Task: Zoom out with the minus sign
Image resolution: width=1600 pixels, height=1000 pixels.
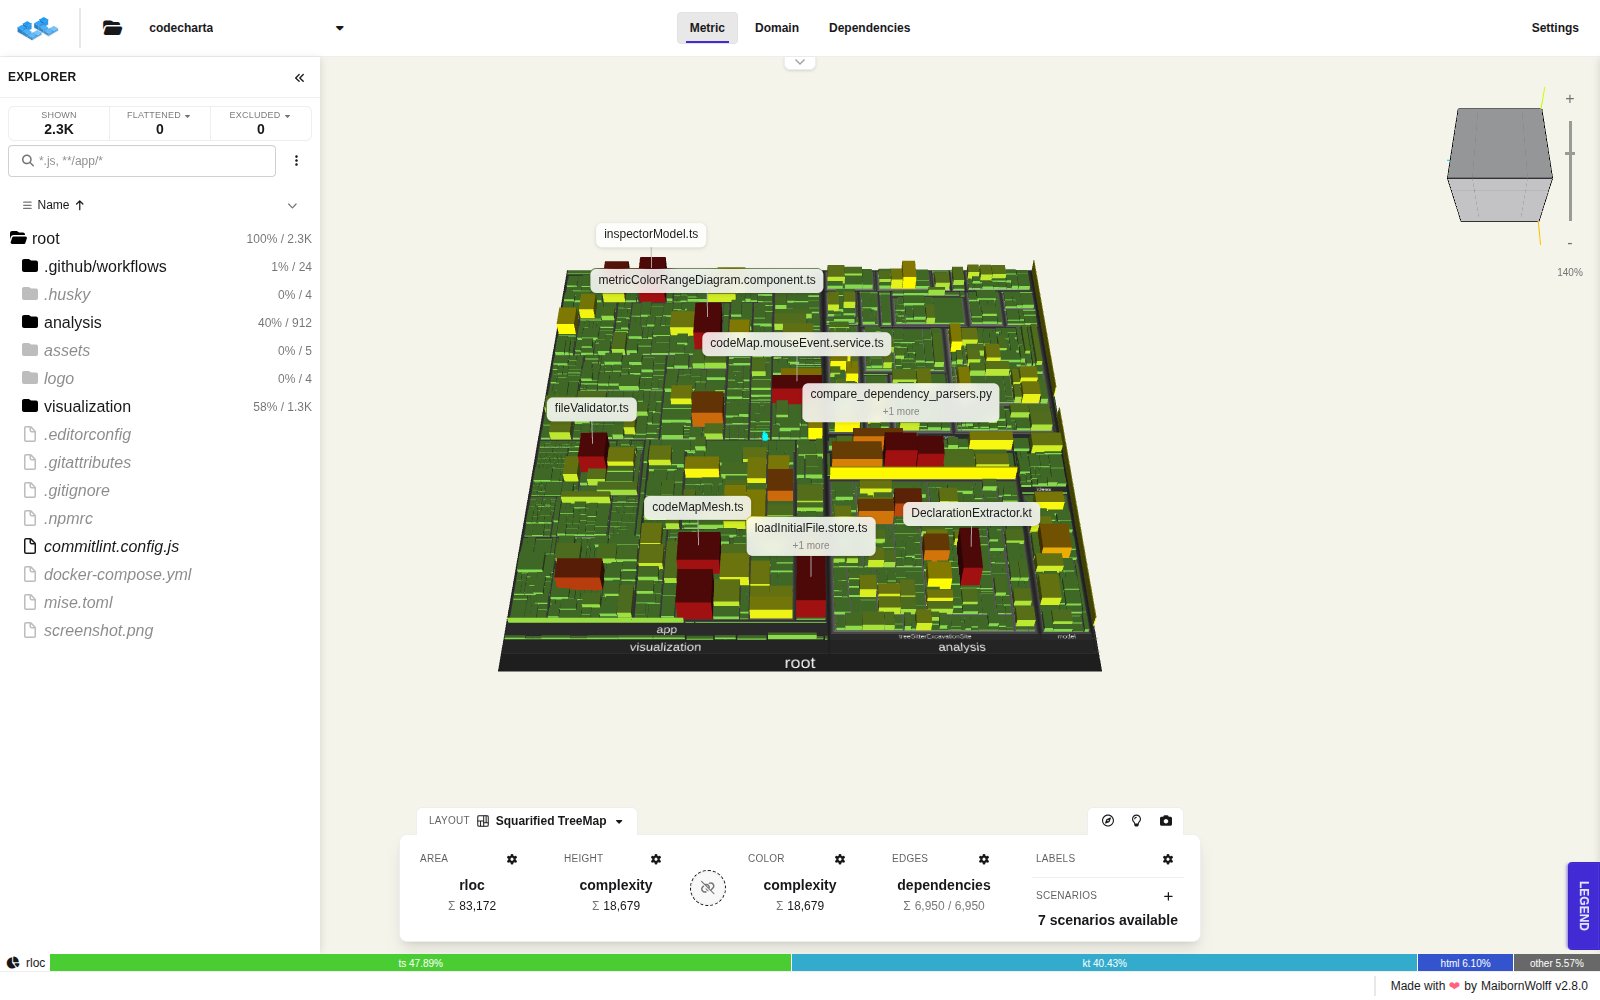Action: (x=1570, y=243)
